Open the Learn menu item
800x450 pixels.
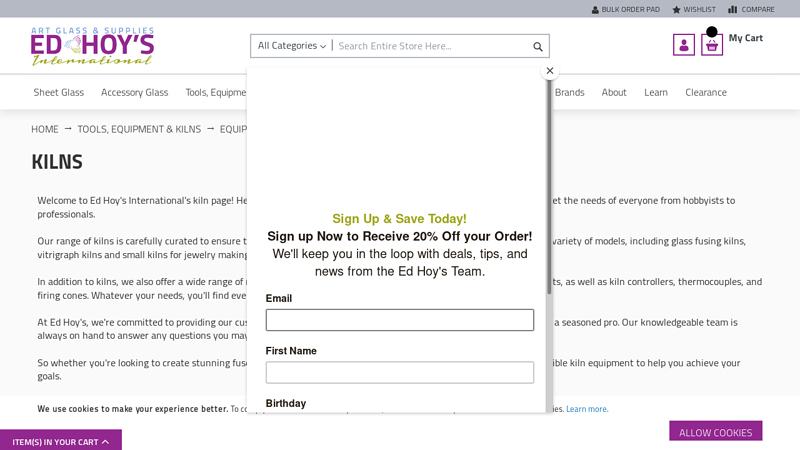tap(656, 92)
